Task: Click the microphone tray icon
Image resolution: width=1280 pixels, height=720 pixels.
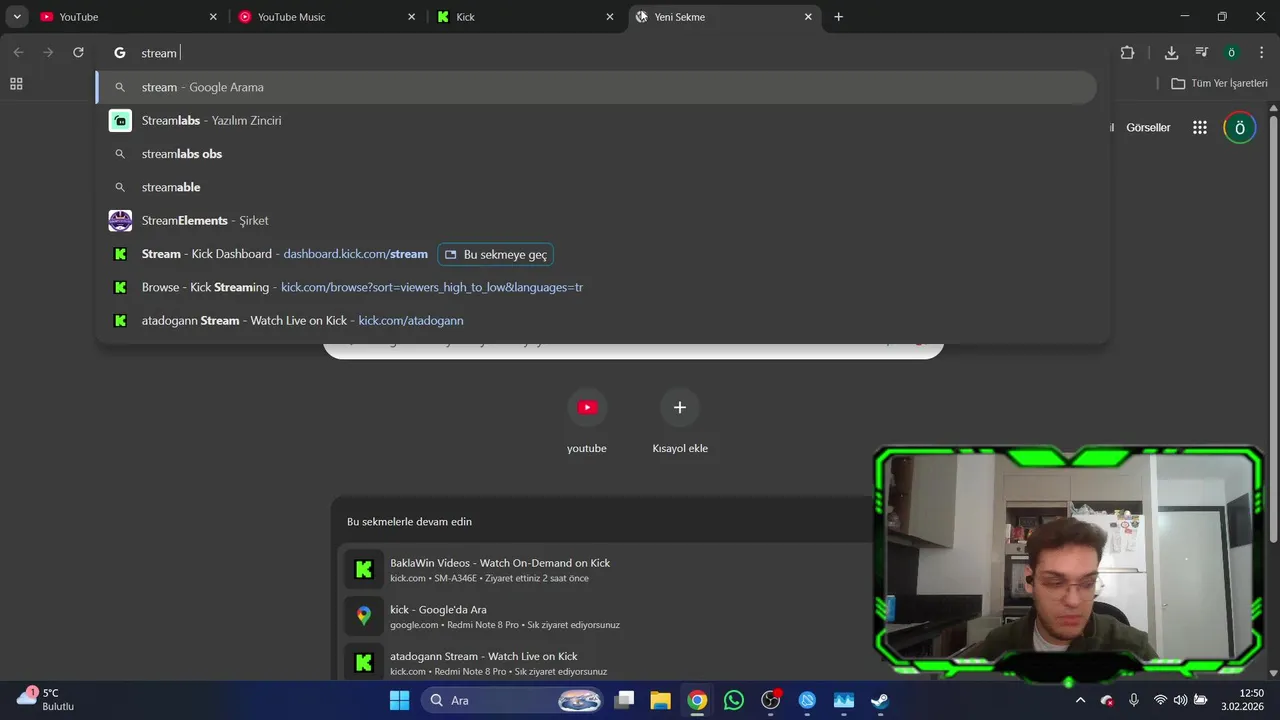Action: point(1134,700)
